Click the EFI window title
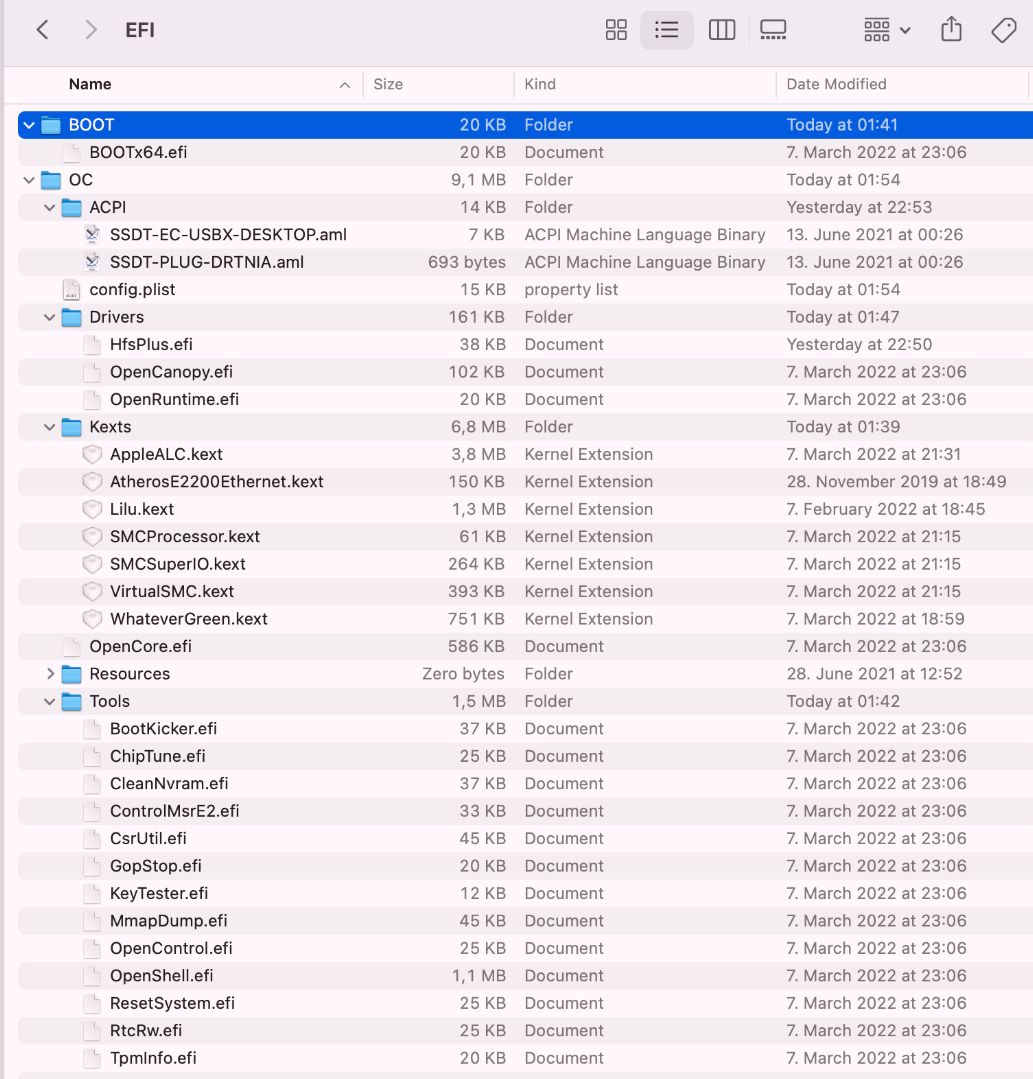This screenshot has height=1079, width=1033. [140, 30]
